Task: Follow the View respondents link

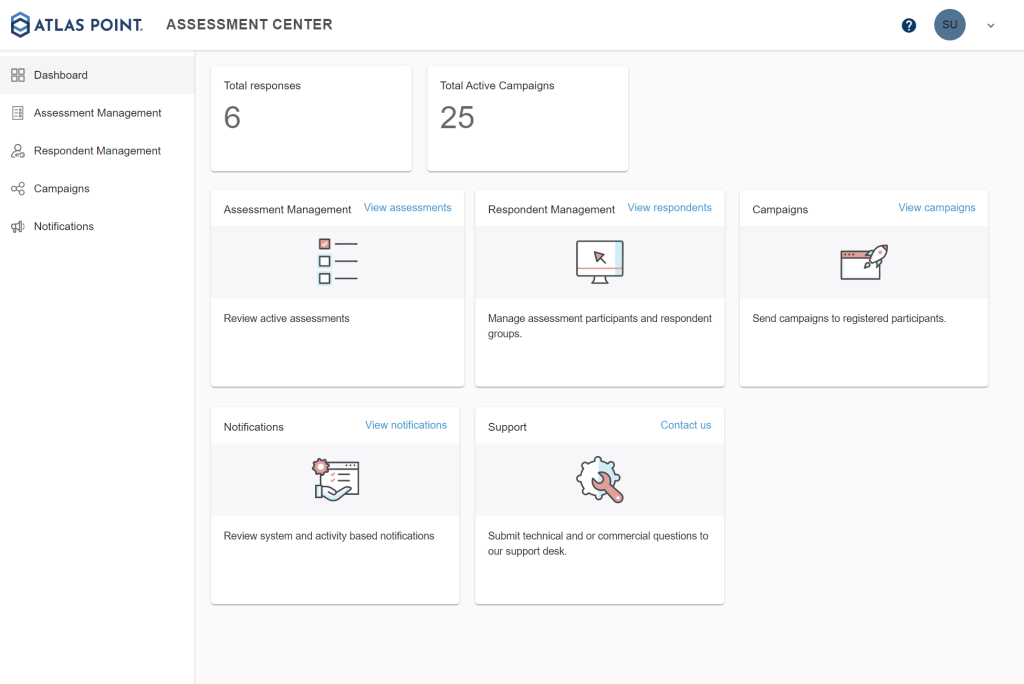Action: coord(669,208)
